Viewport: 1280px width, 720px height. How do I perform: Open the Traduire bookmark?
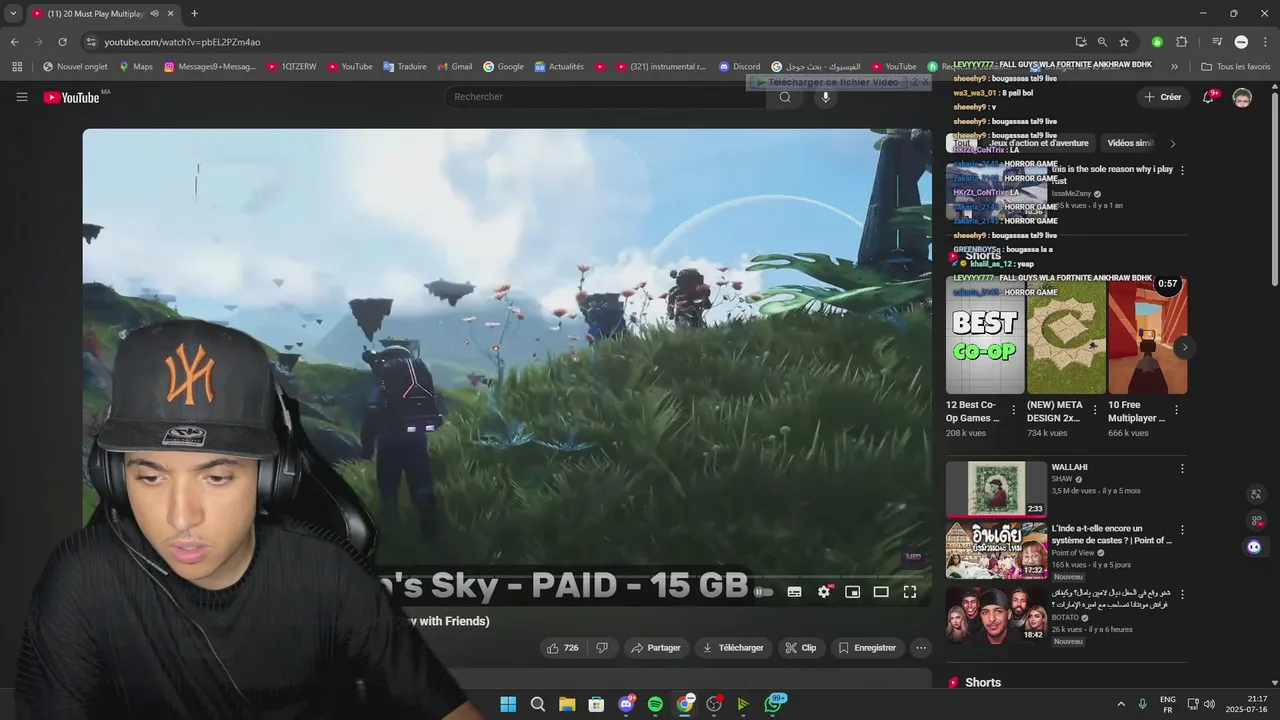pyautogui.click(x=404, y=67)
